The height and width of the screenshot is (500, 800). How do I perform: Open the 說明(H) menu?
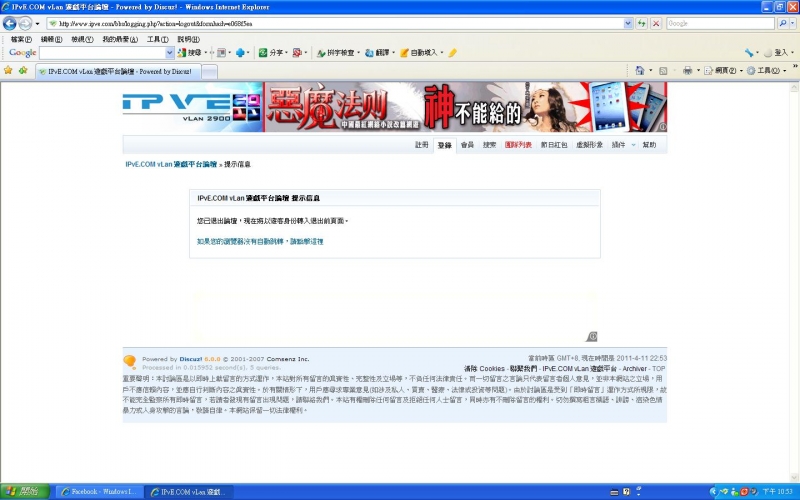(188, 39)
